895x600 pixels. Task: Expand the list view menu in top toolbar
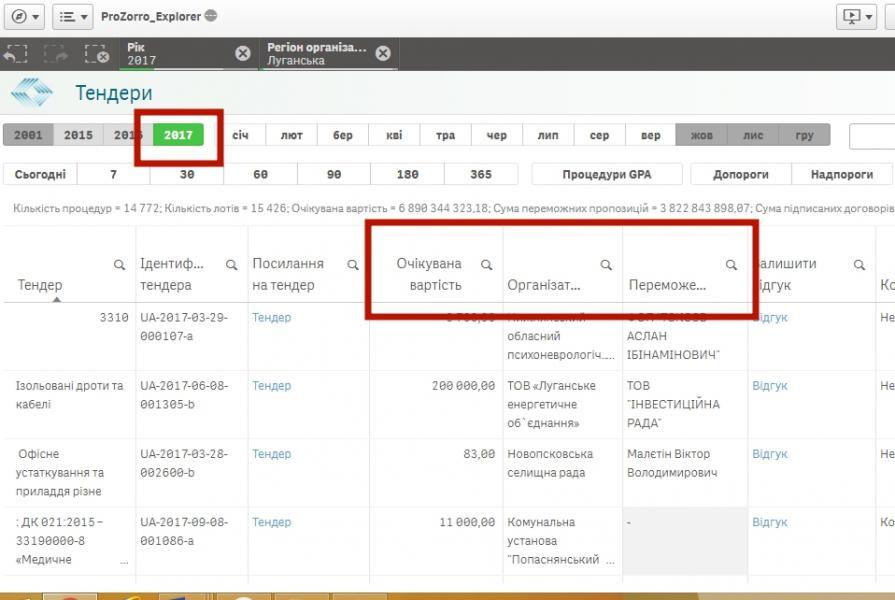[71, 17]
